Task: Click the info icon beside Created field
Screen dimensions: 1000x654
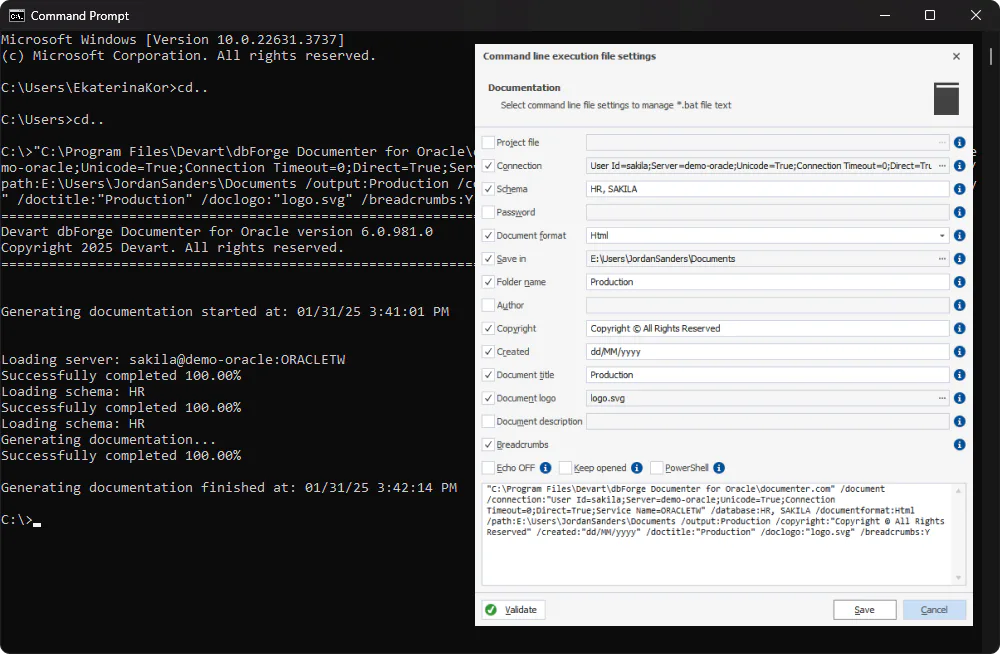Action: coord(959,352)
